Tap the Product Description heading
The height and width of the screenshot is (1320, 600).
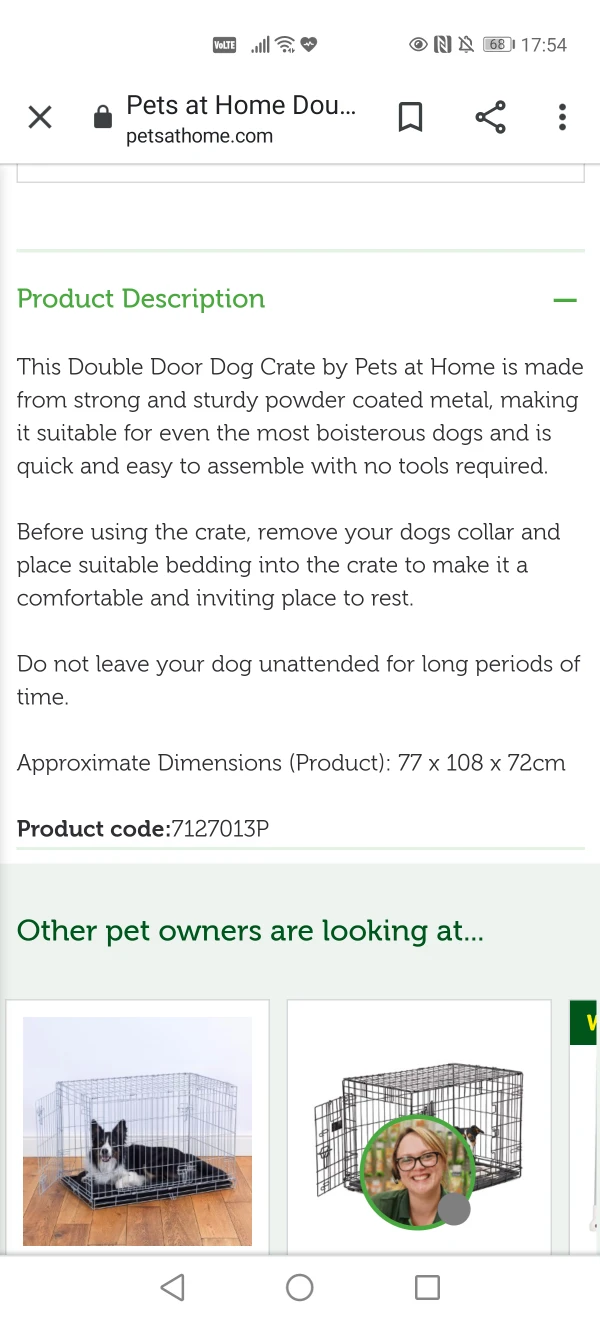click(x=141, y=299)
